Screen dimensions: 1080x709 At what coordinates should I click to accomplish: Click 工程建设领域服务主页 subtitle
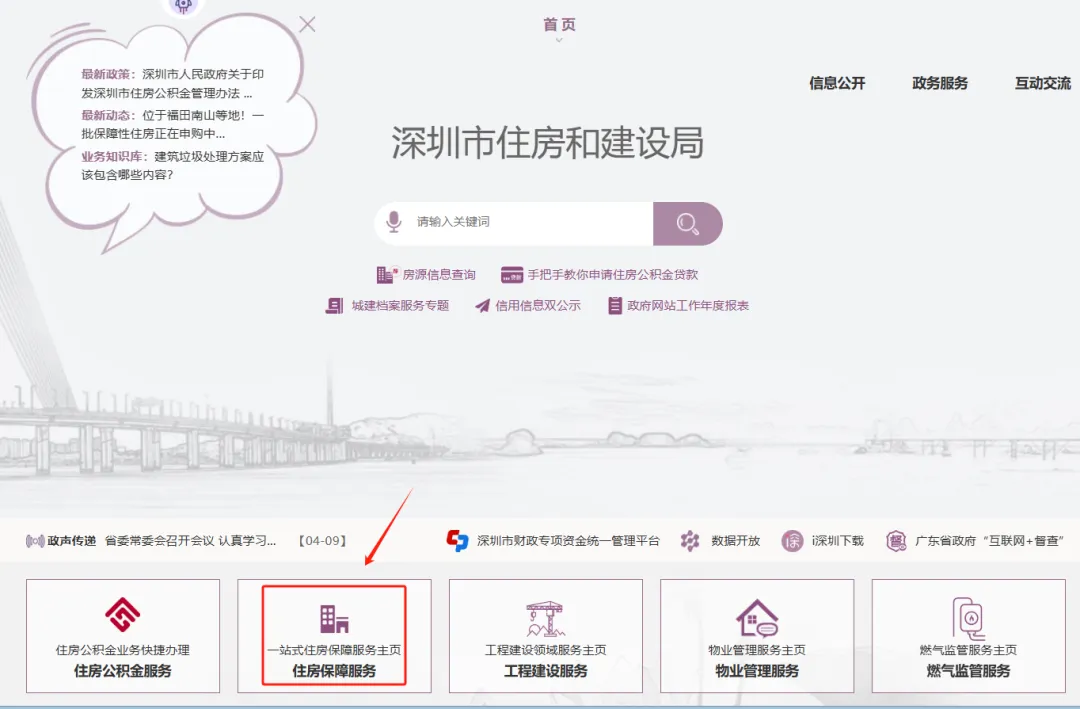(x=546, y=650)
